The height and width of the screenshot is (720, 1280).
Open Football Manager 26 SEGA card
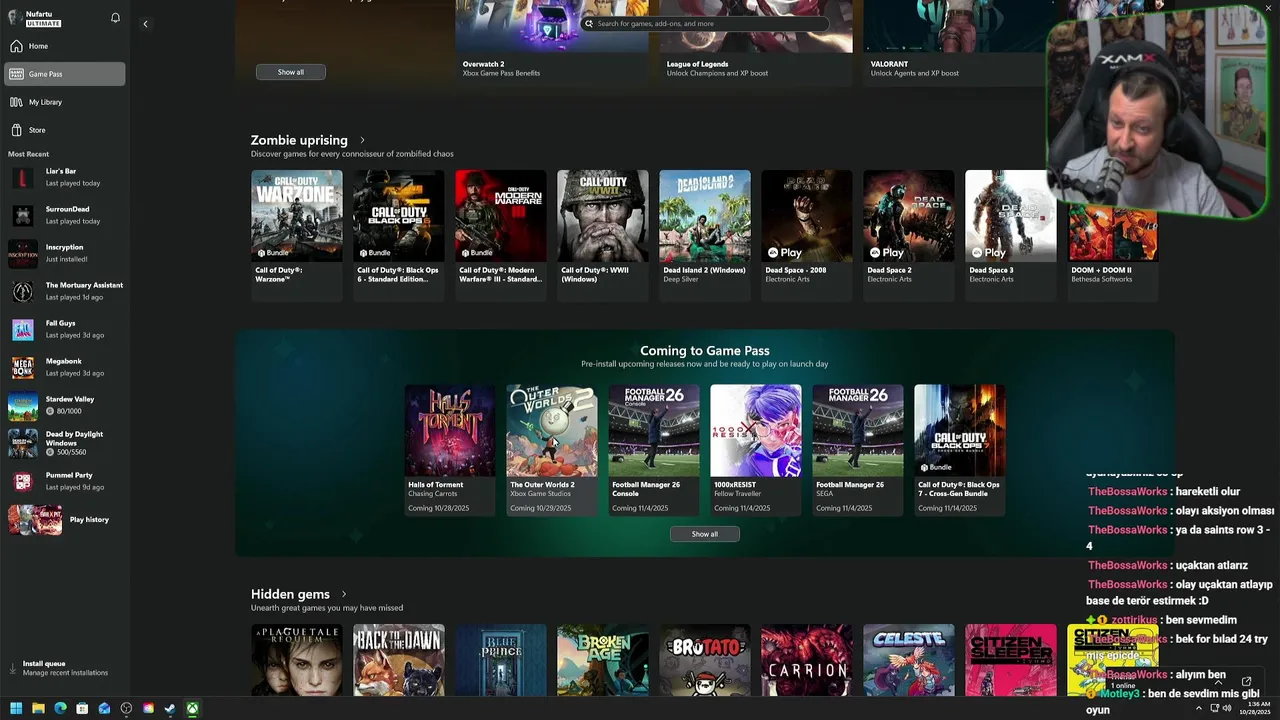click(x=858, y=450)
